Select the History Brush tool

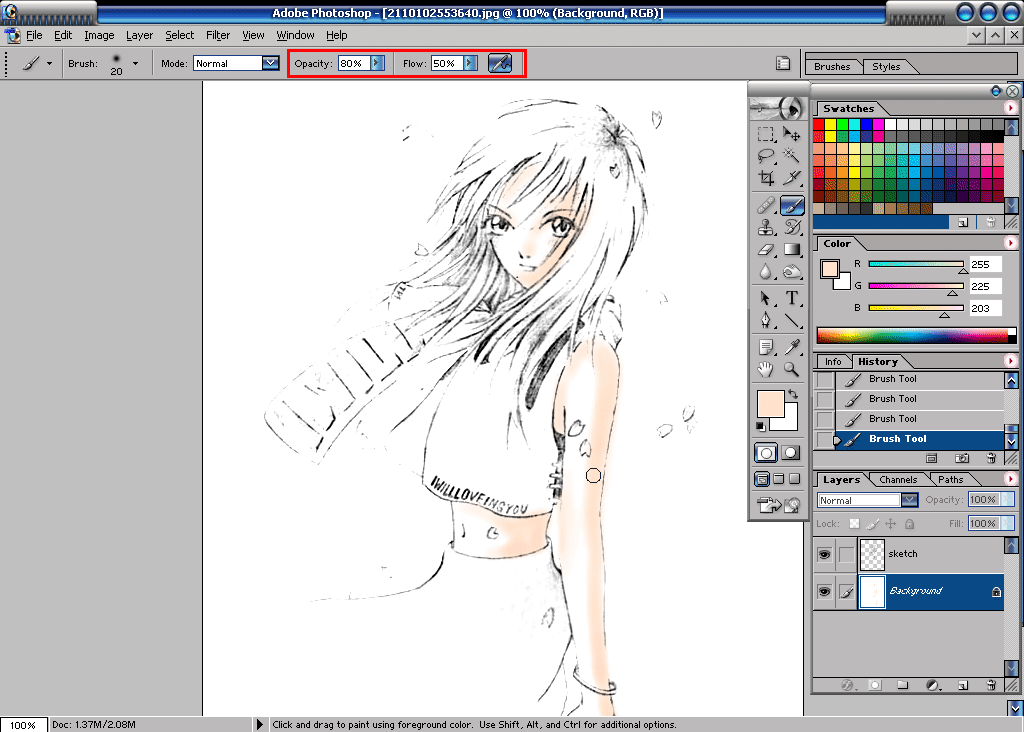[x=792, y=227]
